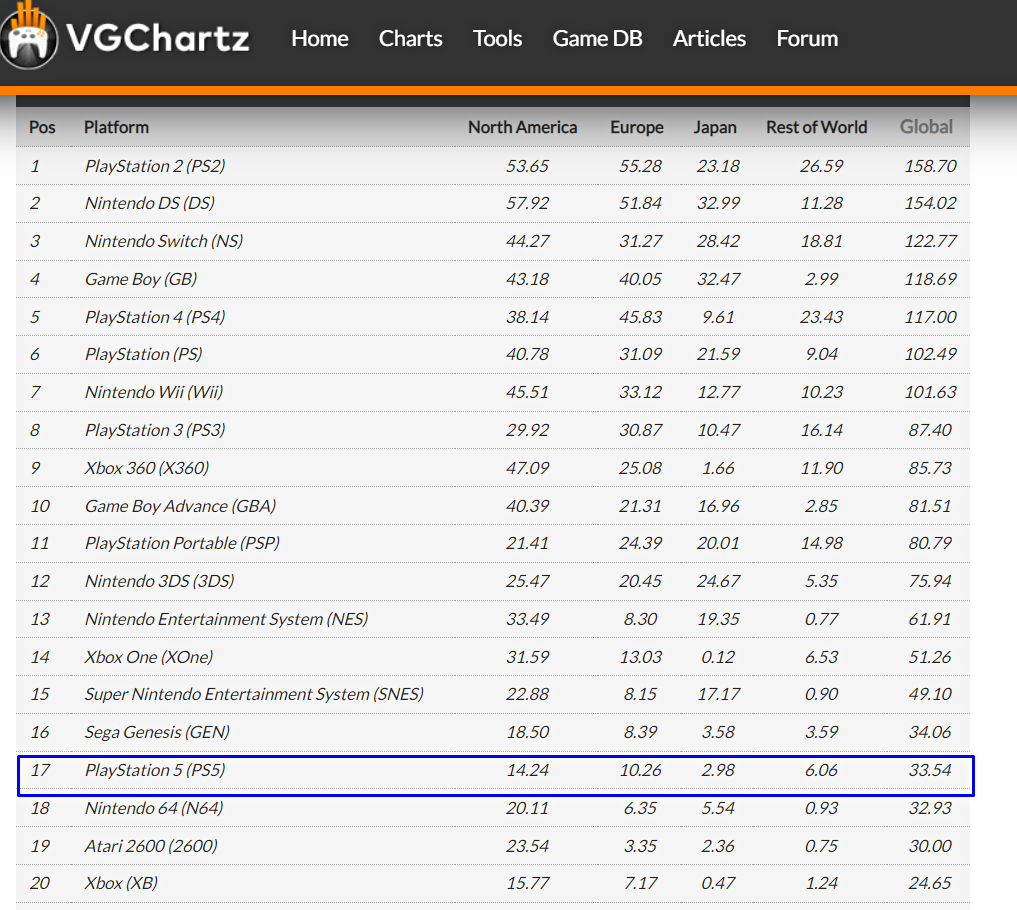The width and height of the screenshot is (1017, 910).
Task: Click North America value 47.09 for Xbox 360
Action: (x=527, y=468)
